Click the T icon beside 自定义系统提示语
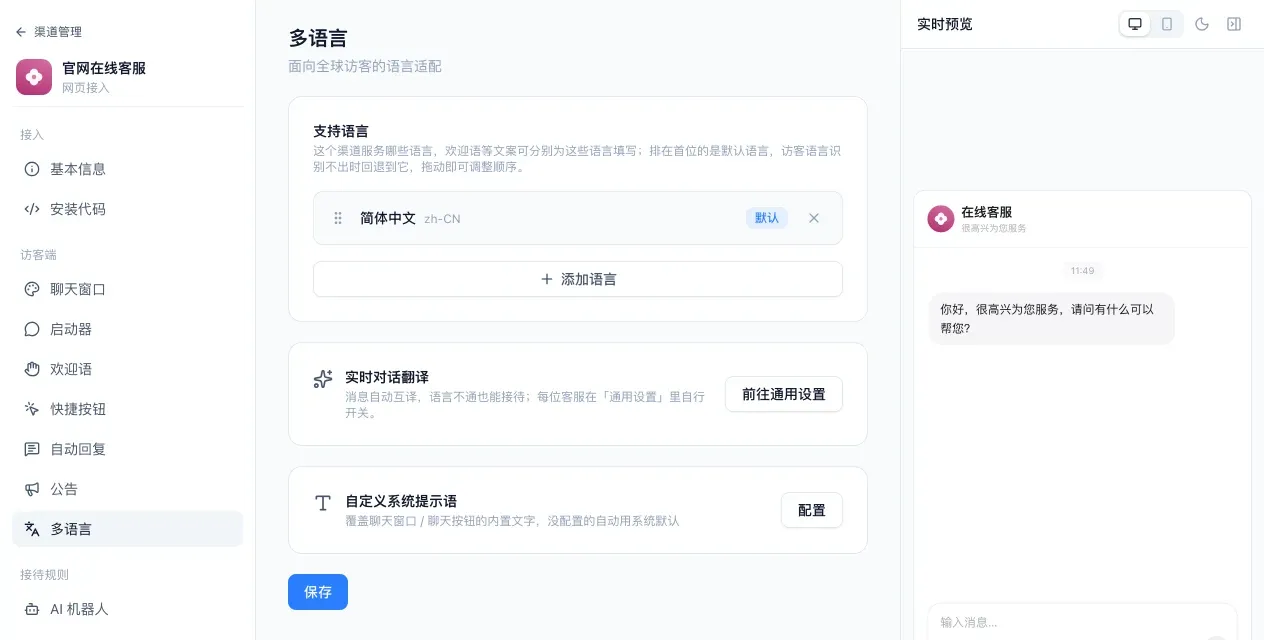The width and height of the screenshot is (1264, 640). [323, 503]
